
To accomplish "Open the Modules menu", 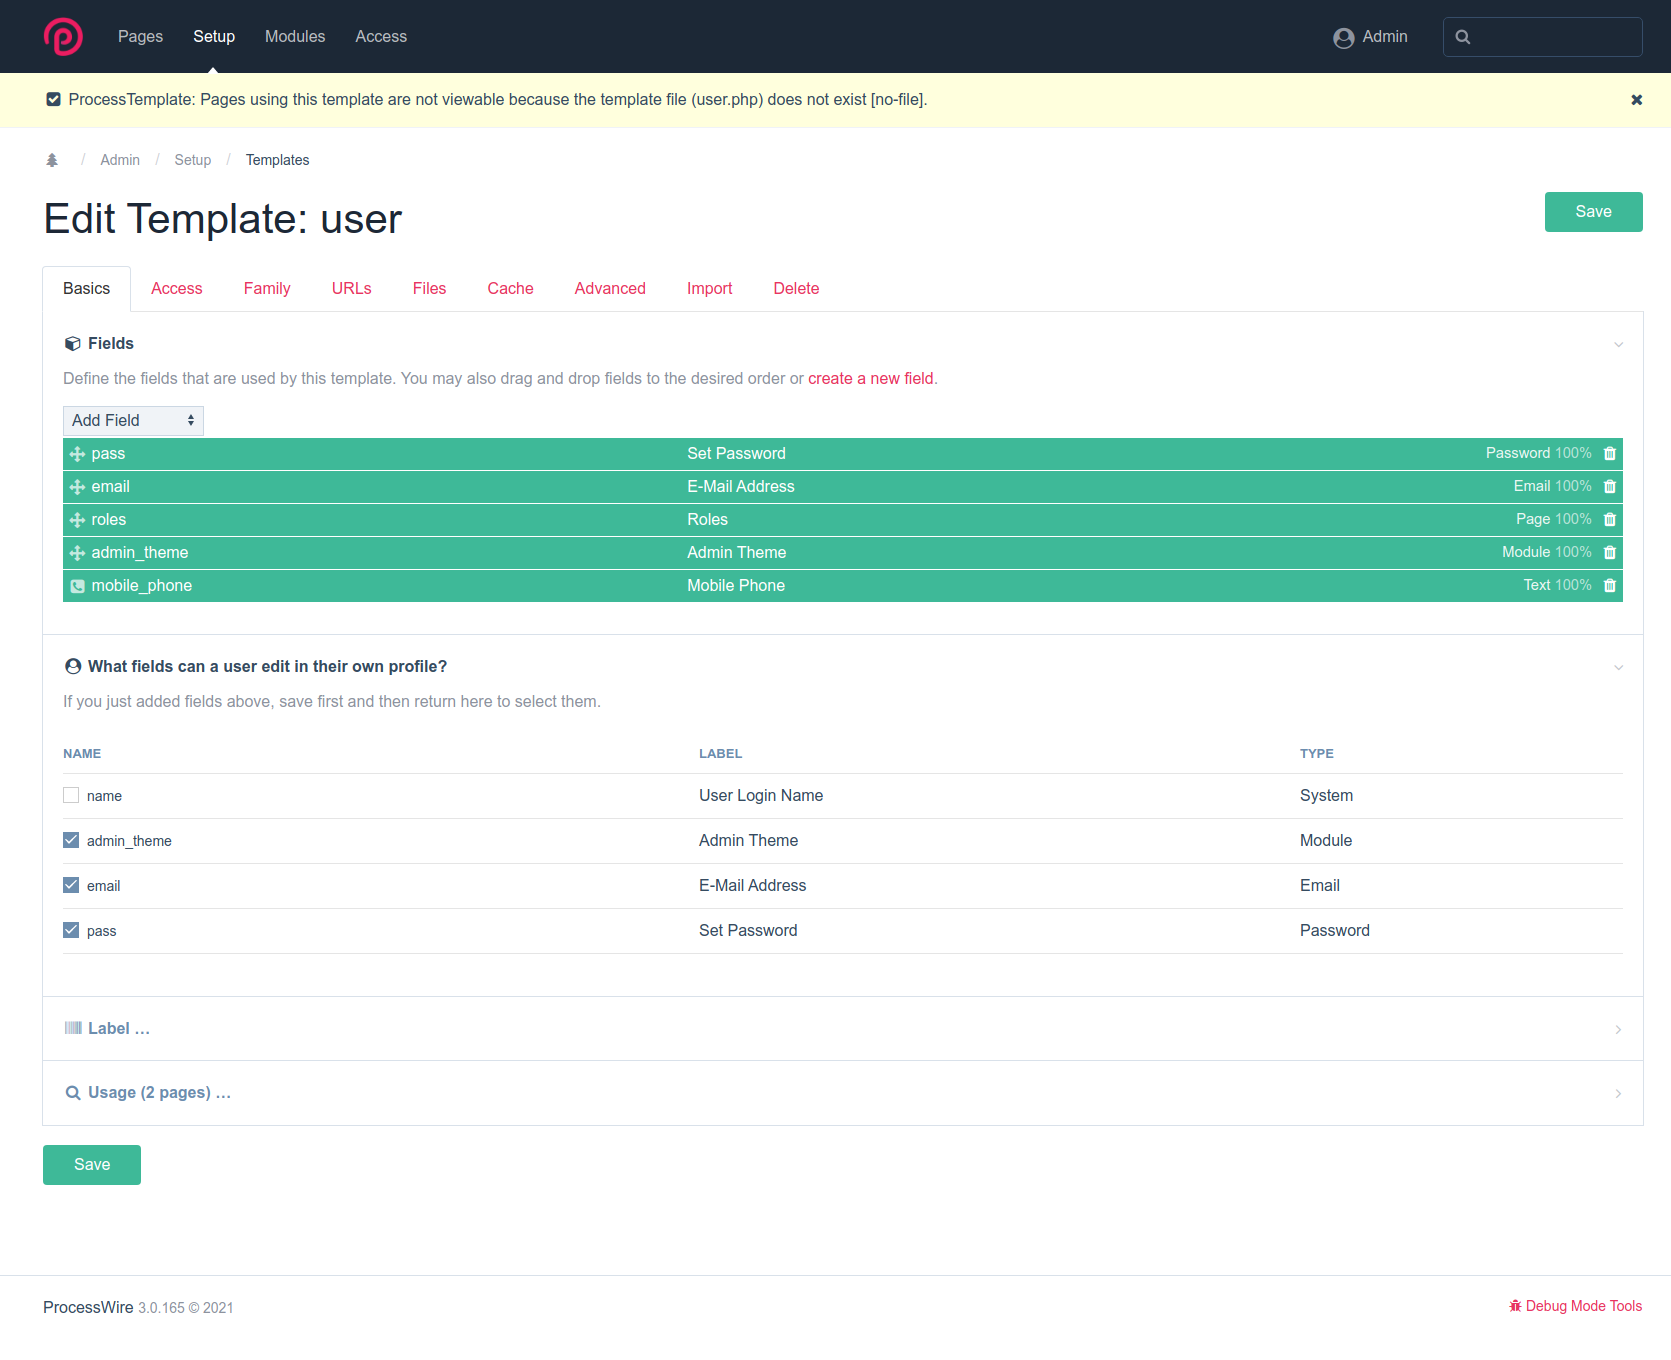I will coord(295,37).
